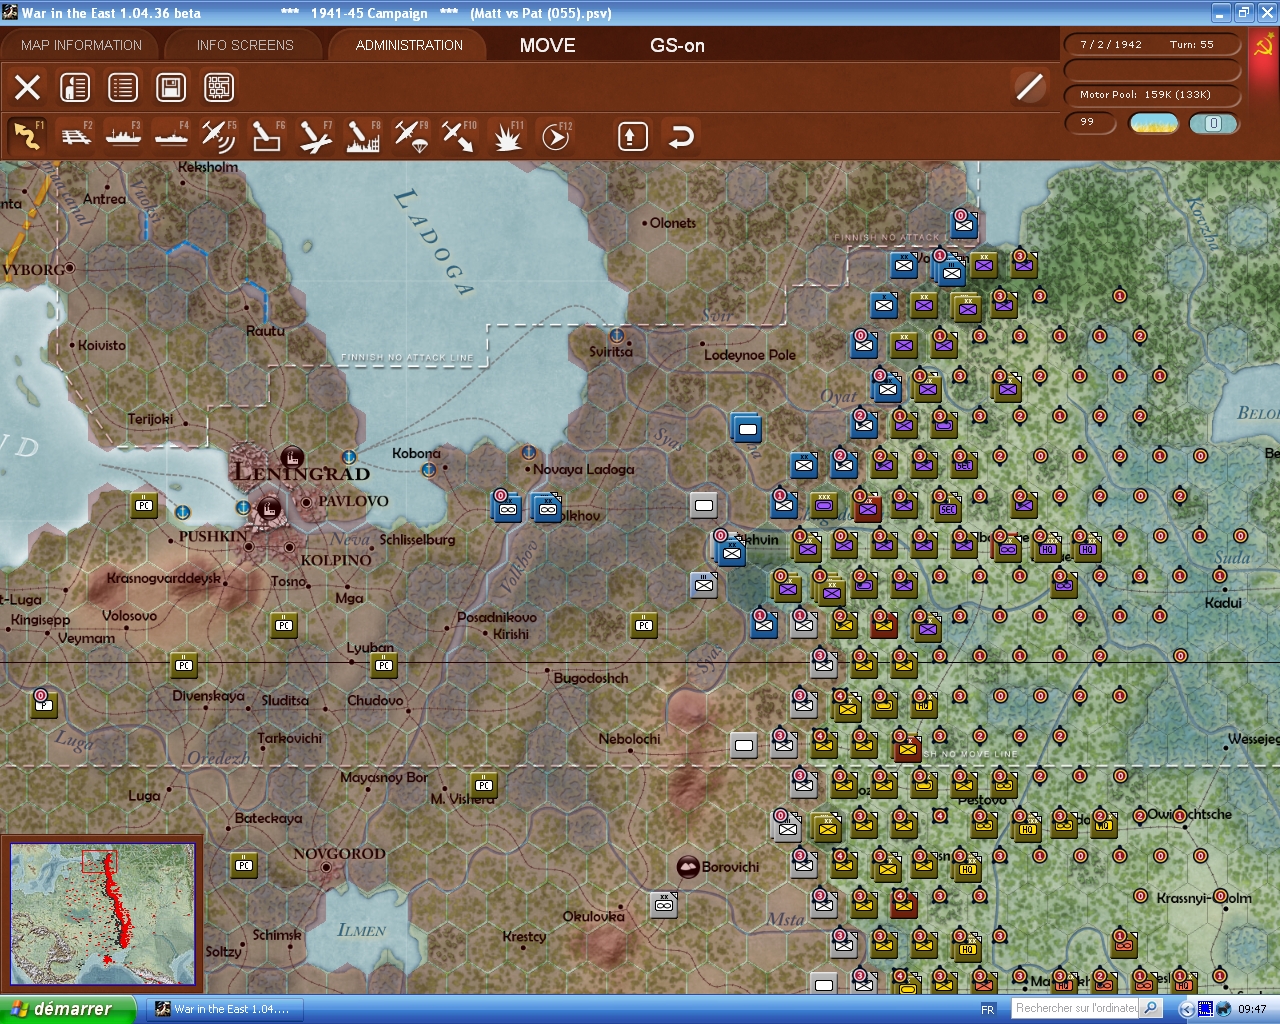Click the weather field indicator icon
Screen dimensions: 1280x1024
pyautogui.click(x=1154, y=123)
